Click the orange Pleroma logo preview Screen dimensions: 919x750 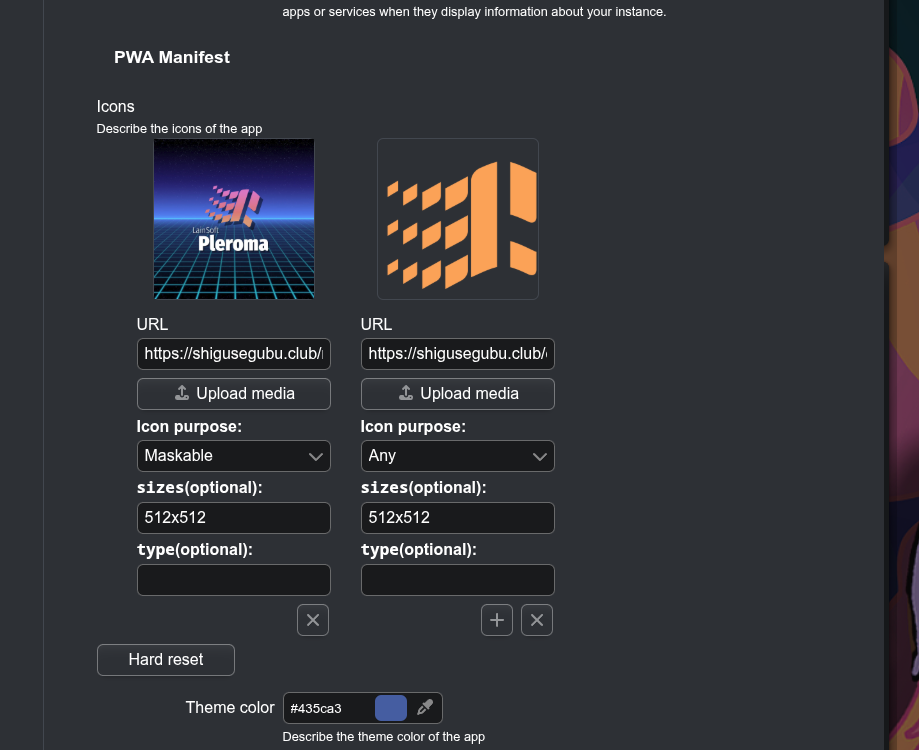point(458,219)
